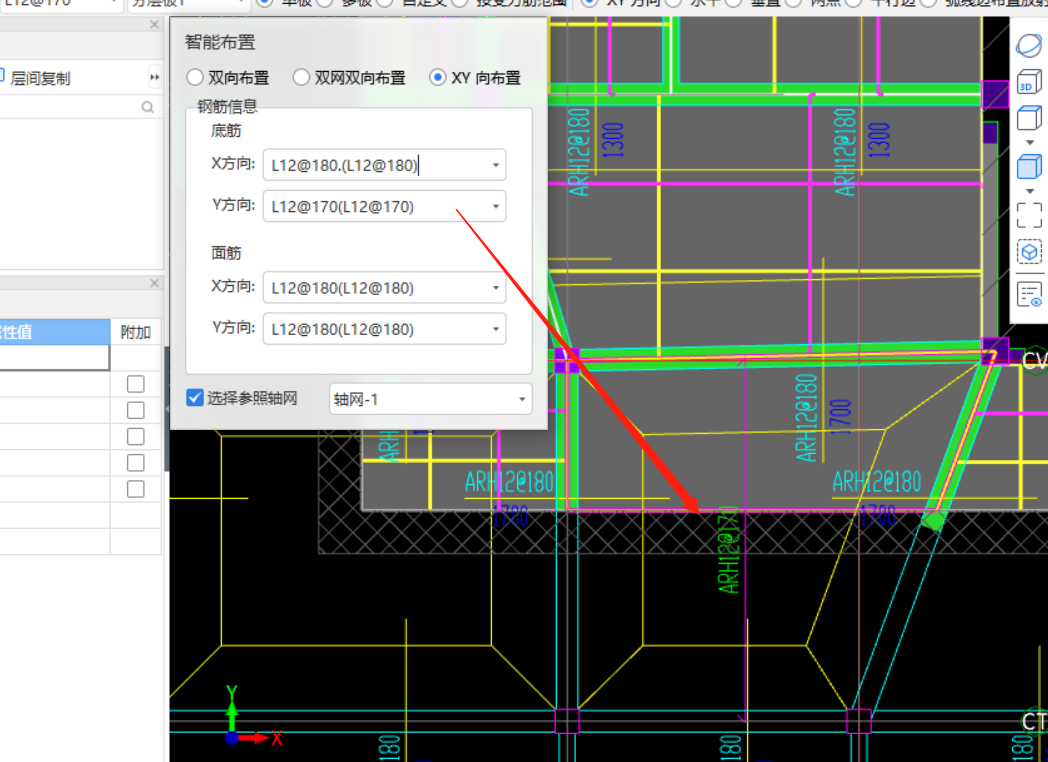Screen dimensions: 1048x762
Task: Click the 钢筋信息 group label
Action: [x=227, y=106]
